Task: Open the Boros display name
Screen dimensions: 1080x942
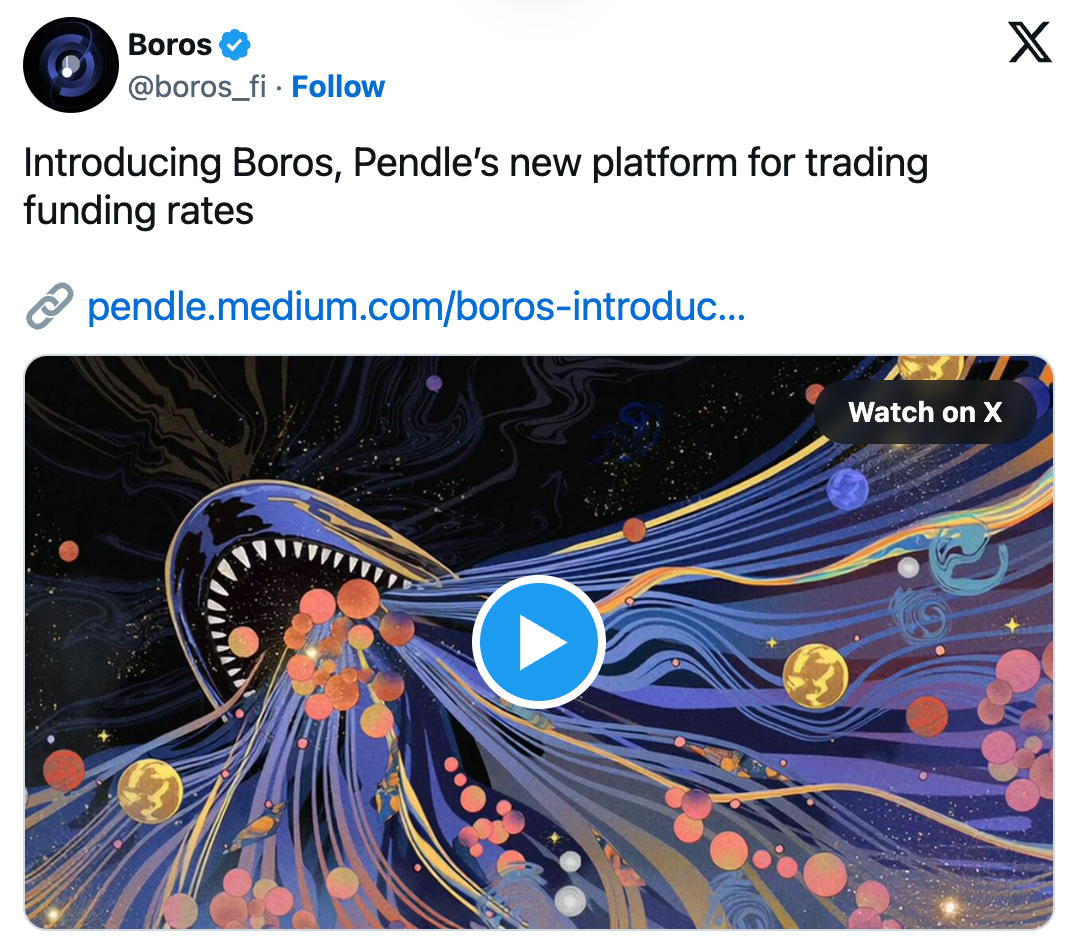Action: point(170,45)
